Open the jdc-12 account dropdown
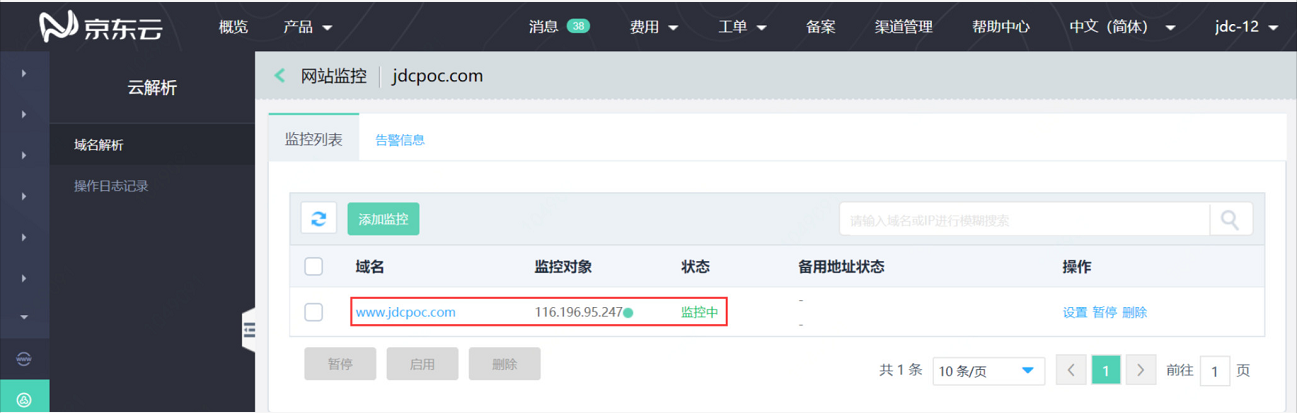The image size is (1297, 413). point(1246,27)
